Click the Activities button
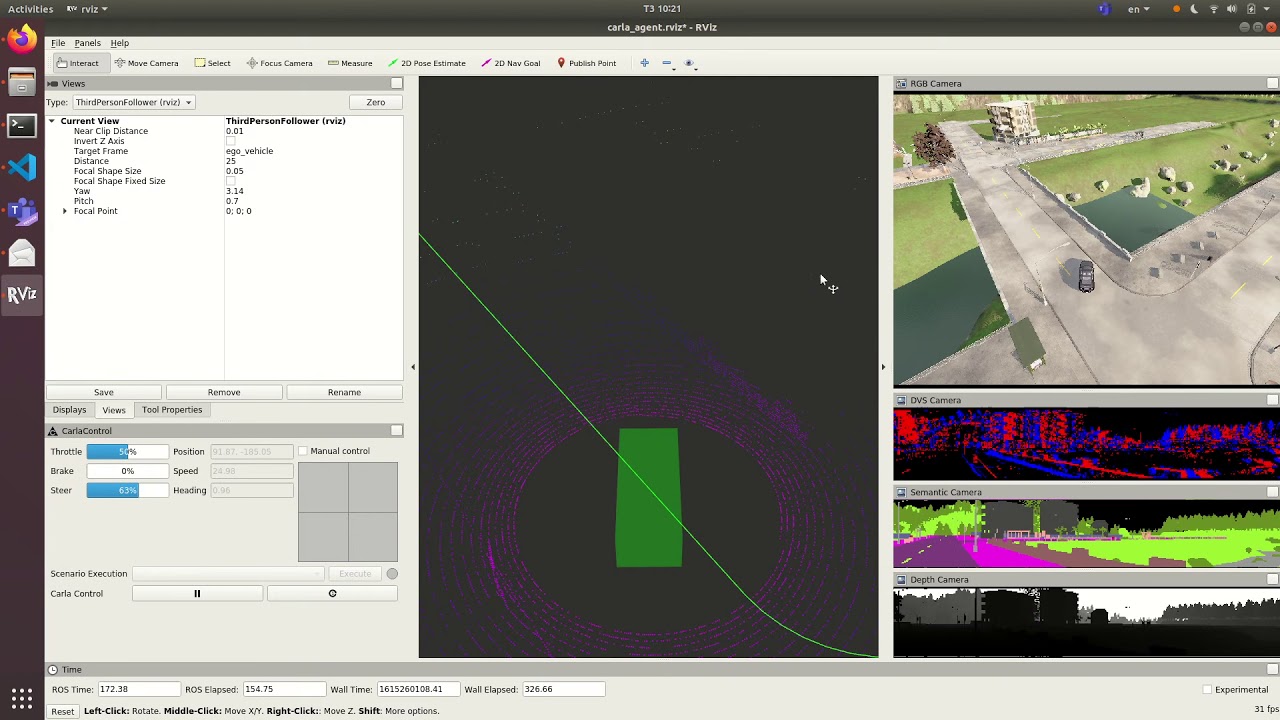 click(30, 9)
